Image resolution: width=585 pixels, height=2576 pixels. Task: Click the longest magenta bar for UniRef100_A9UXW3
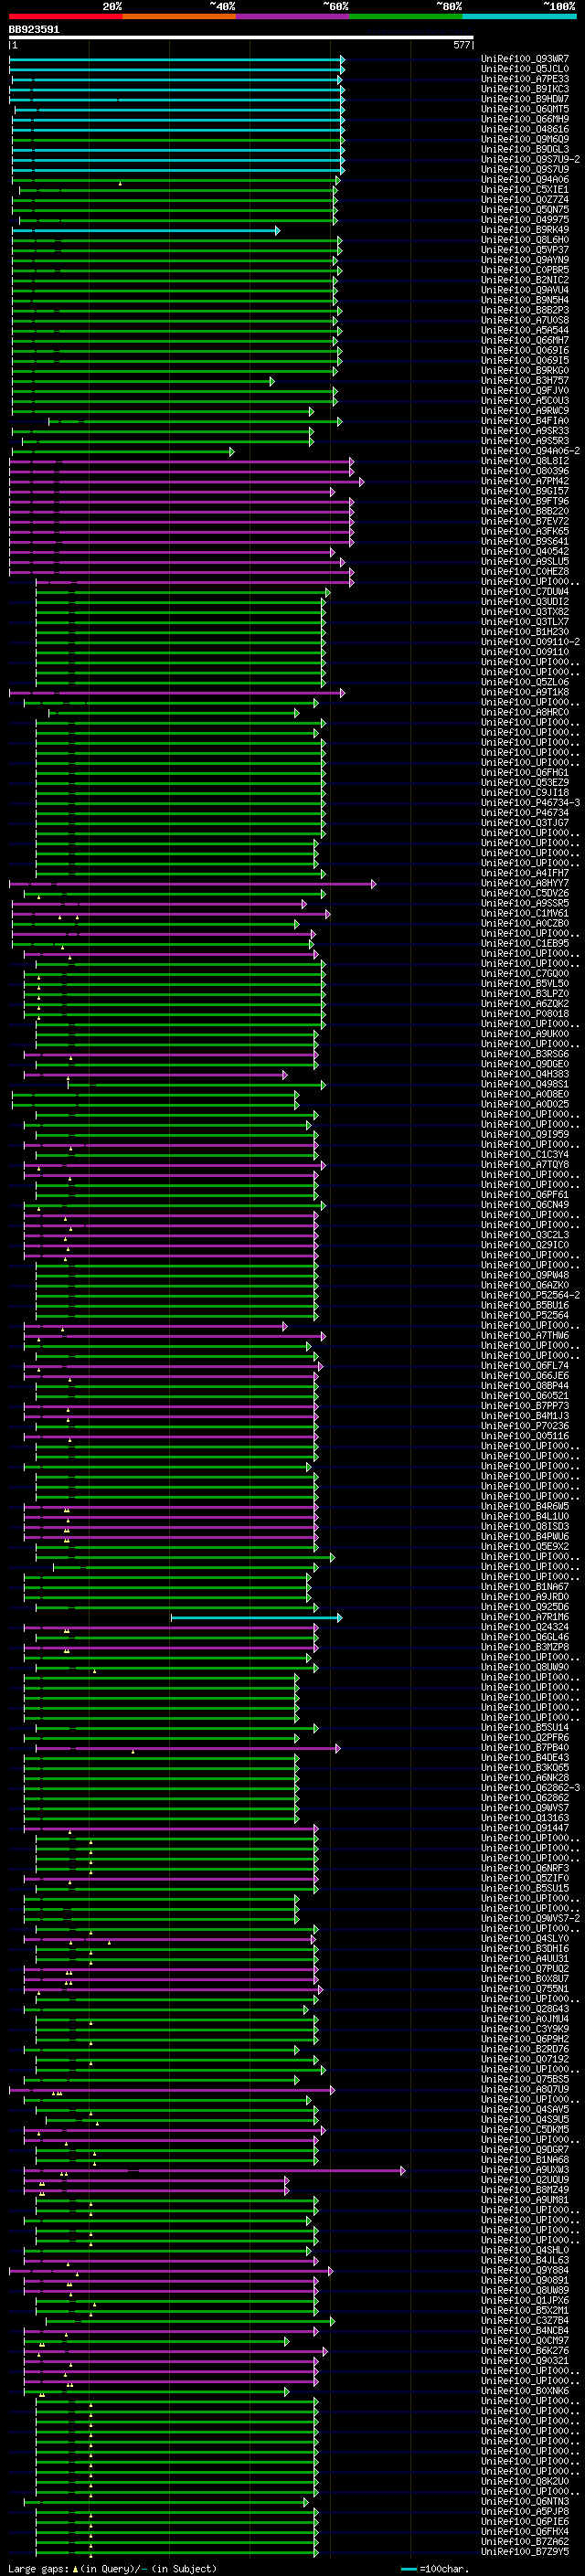click(x=215, y=2170)
